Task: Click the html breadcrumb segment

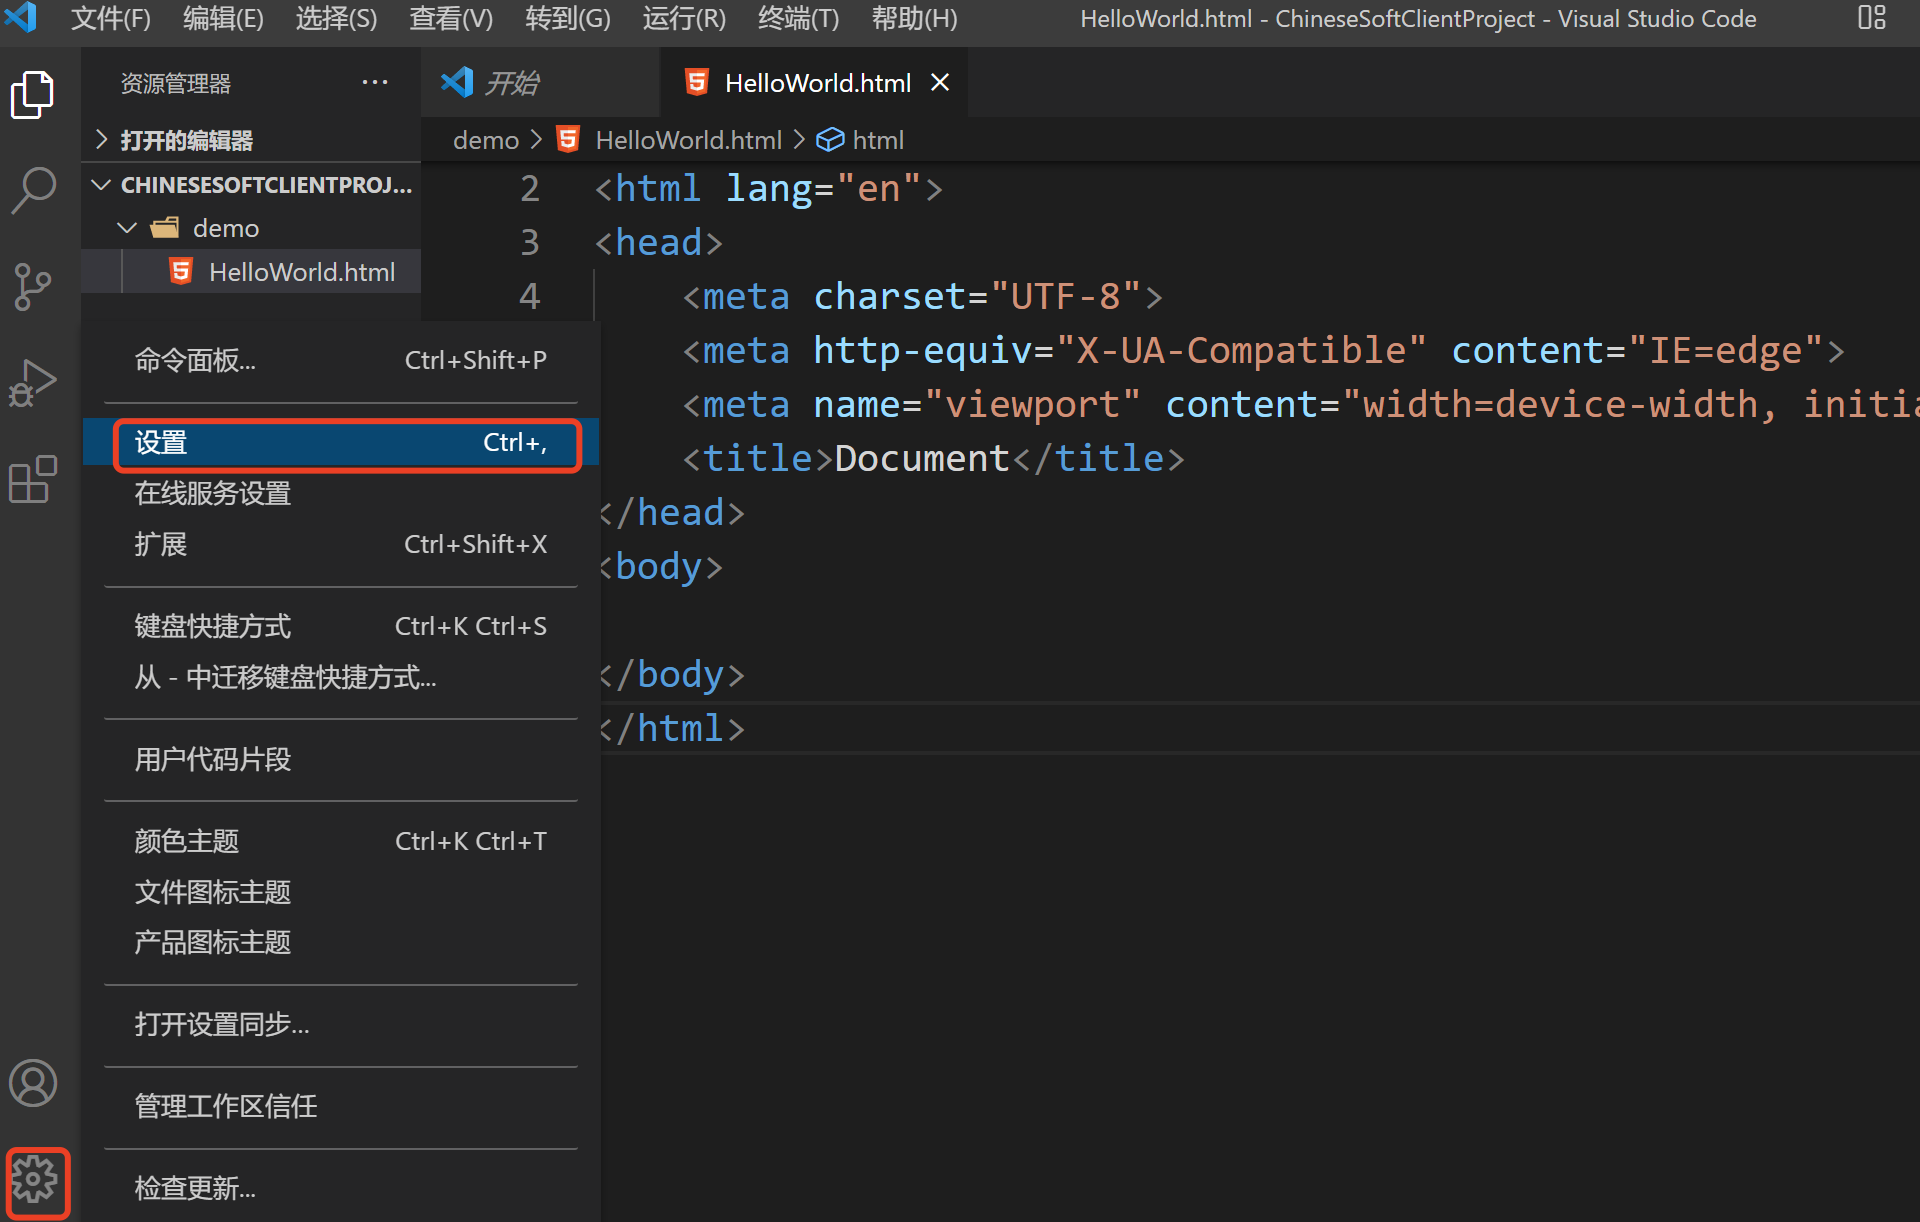Action: [x=878, y=140]
